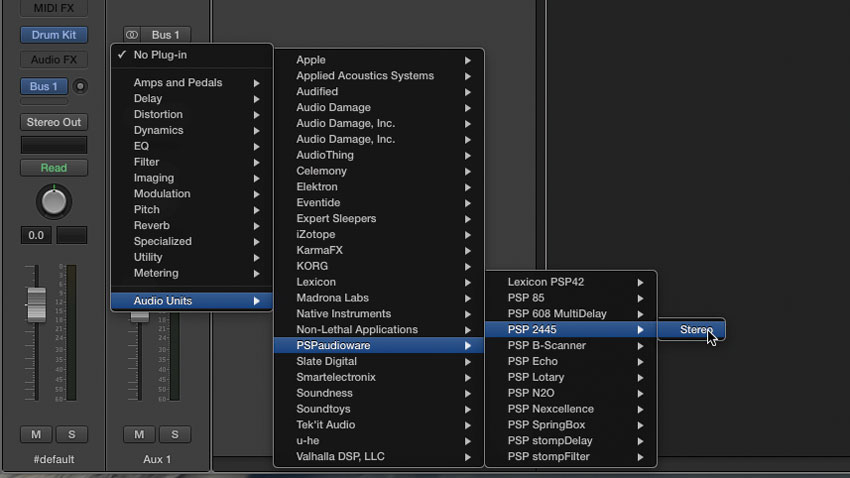Image resolution: width=850 pixels, height=478 pixels.
Task: Click the Audio FX slot
Action: point(54,60)
